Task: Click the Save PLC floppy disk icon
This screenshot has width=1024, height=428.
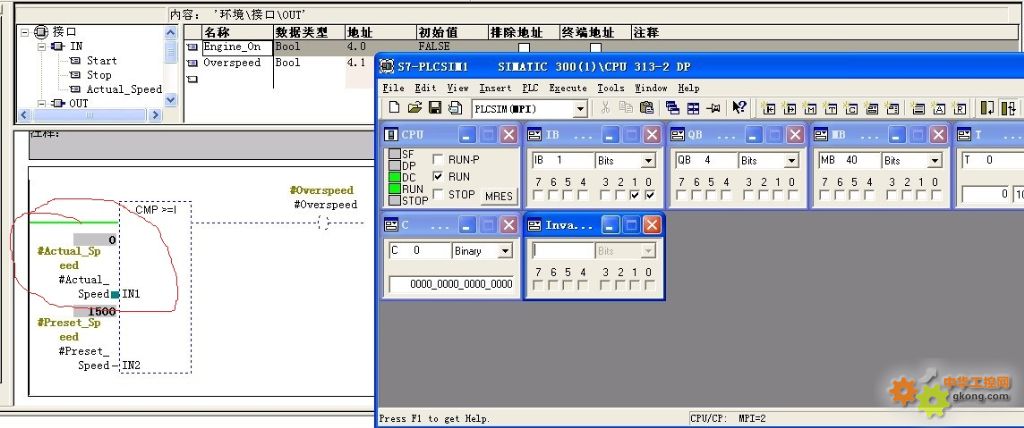Action: [x=435, y=108]
